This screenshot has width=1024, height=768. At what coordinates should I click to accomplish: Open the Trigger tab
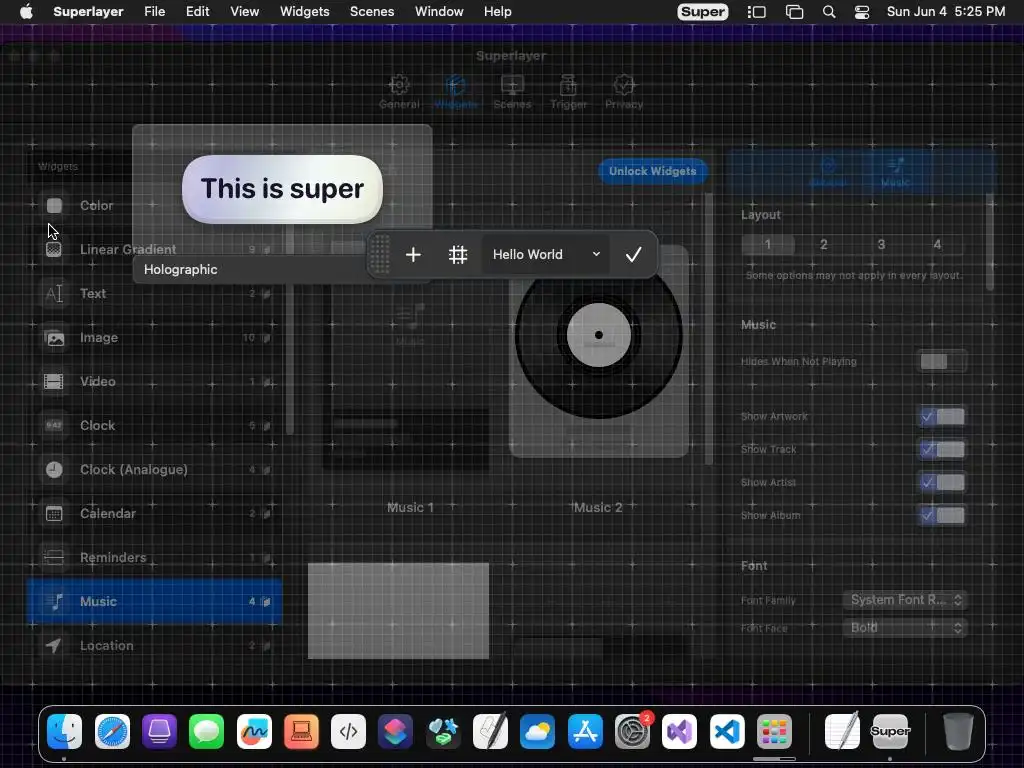coord(568,92)
